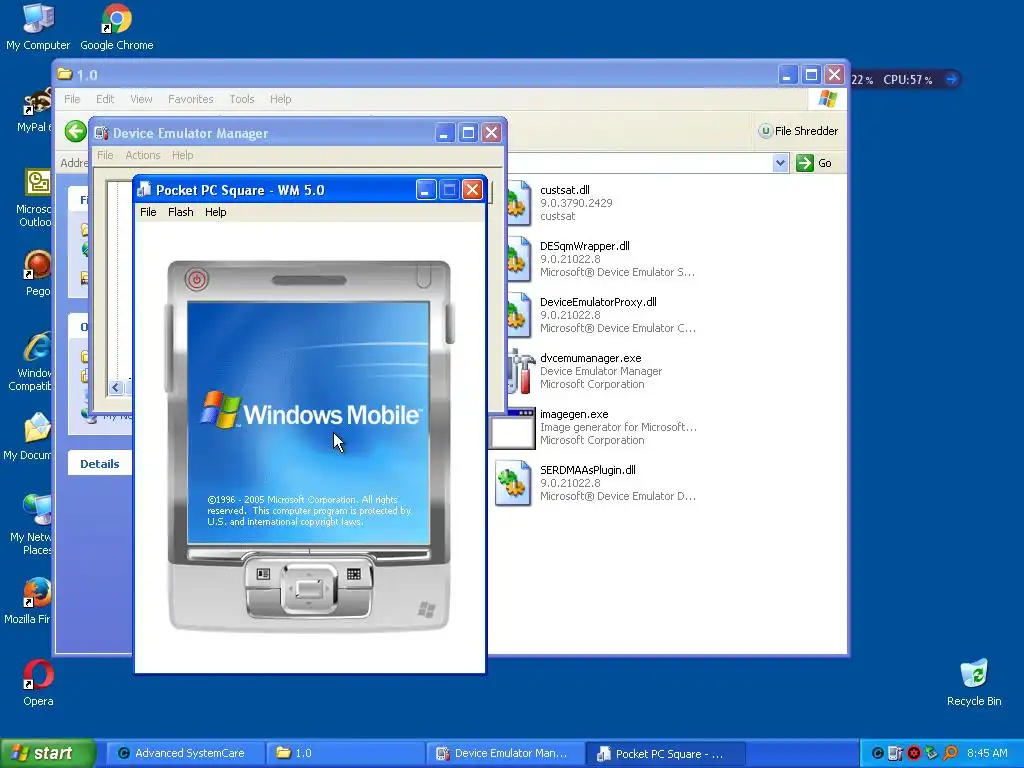Open Actions menu in Device Emulator Manager

[x=143, y=155]
